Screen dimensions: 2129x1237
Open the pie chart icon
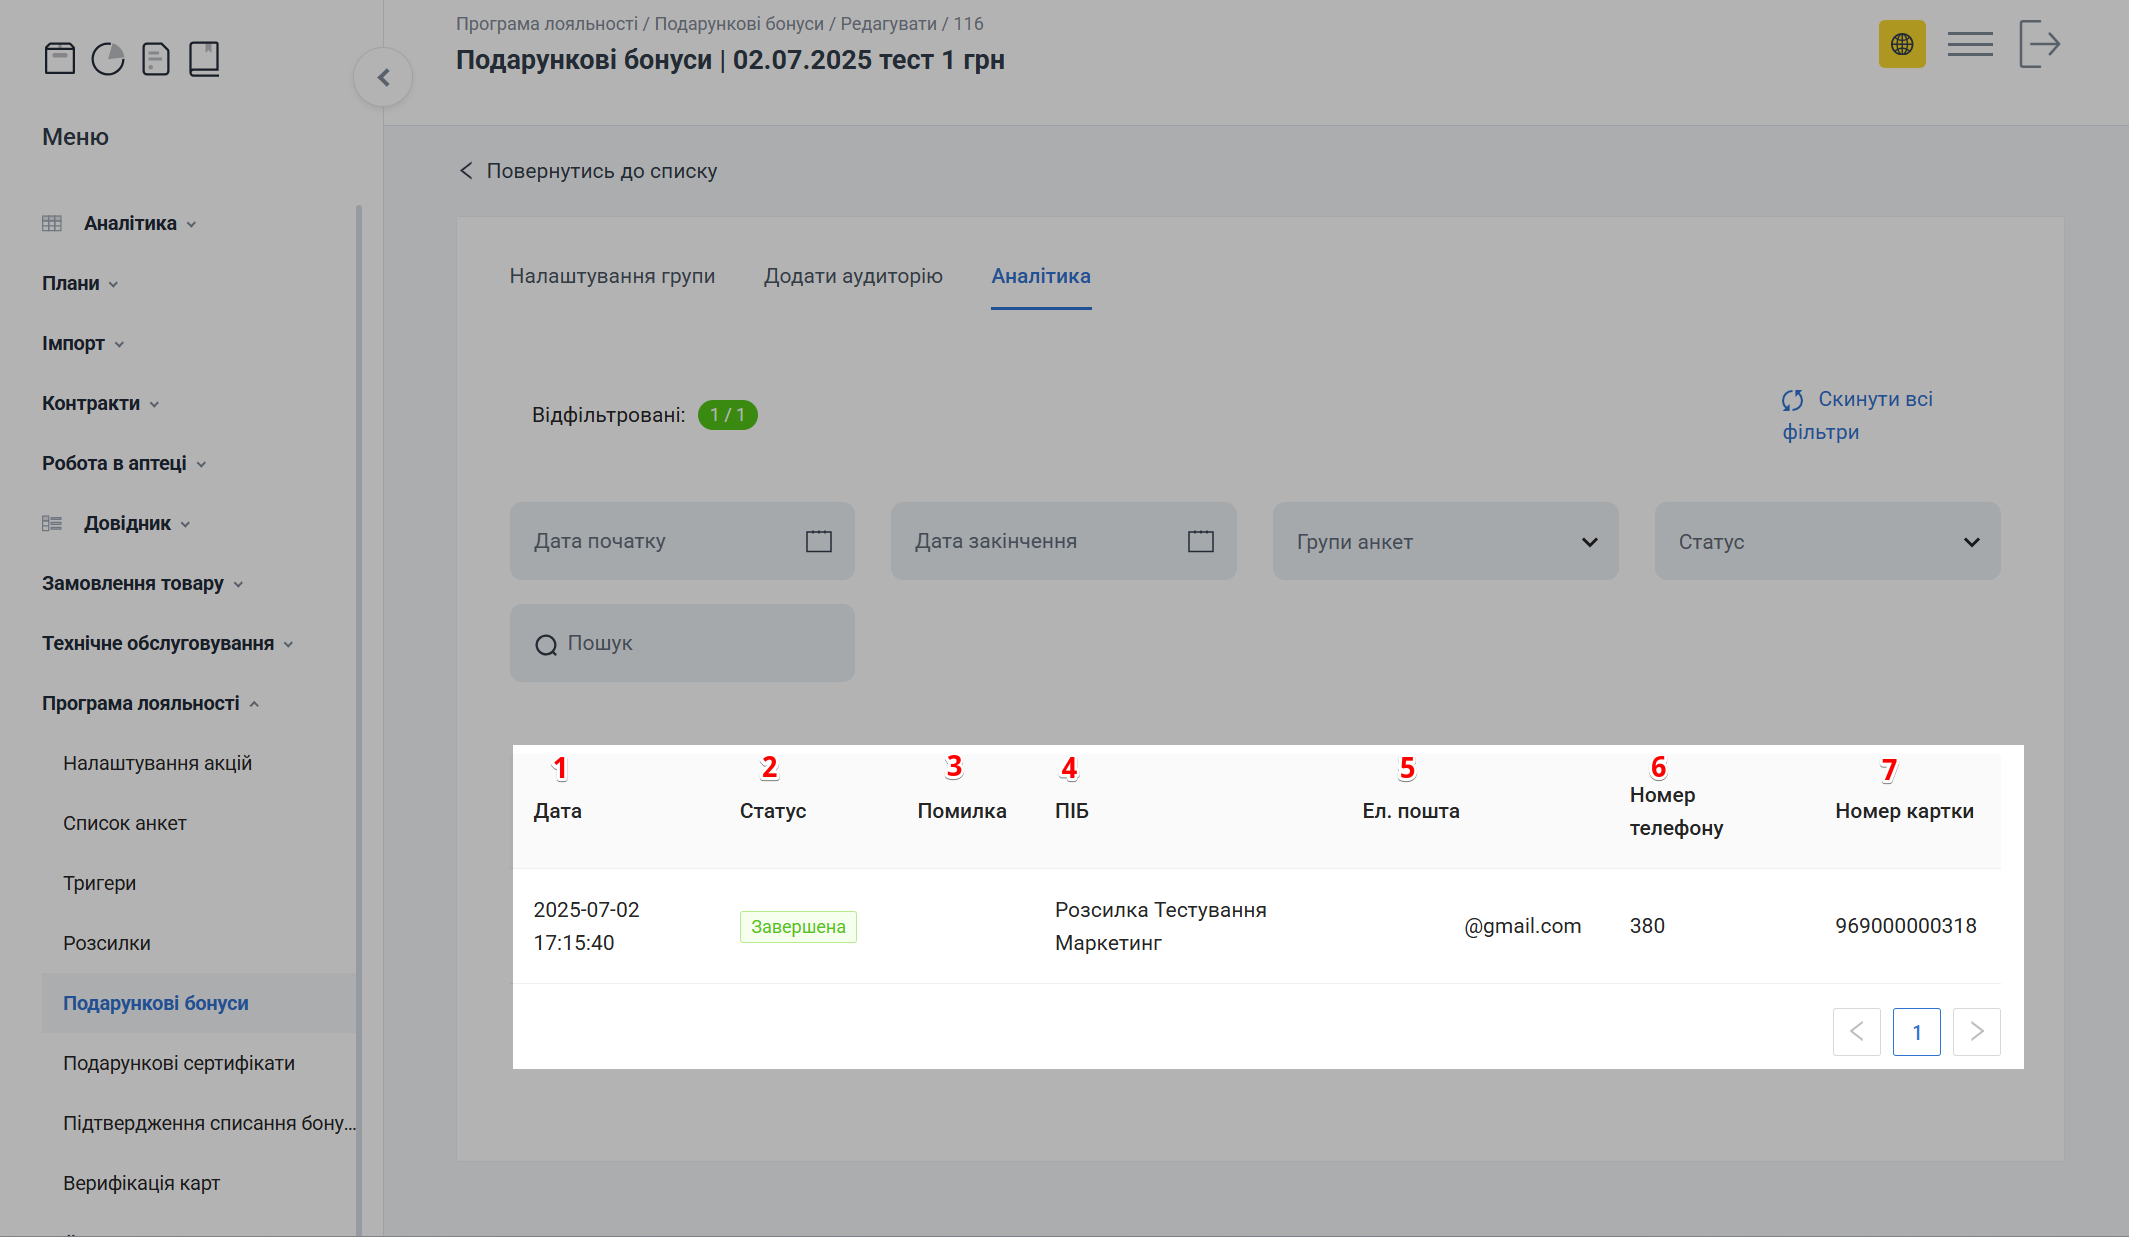(107, 57)
